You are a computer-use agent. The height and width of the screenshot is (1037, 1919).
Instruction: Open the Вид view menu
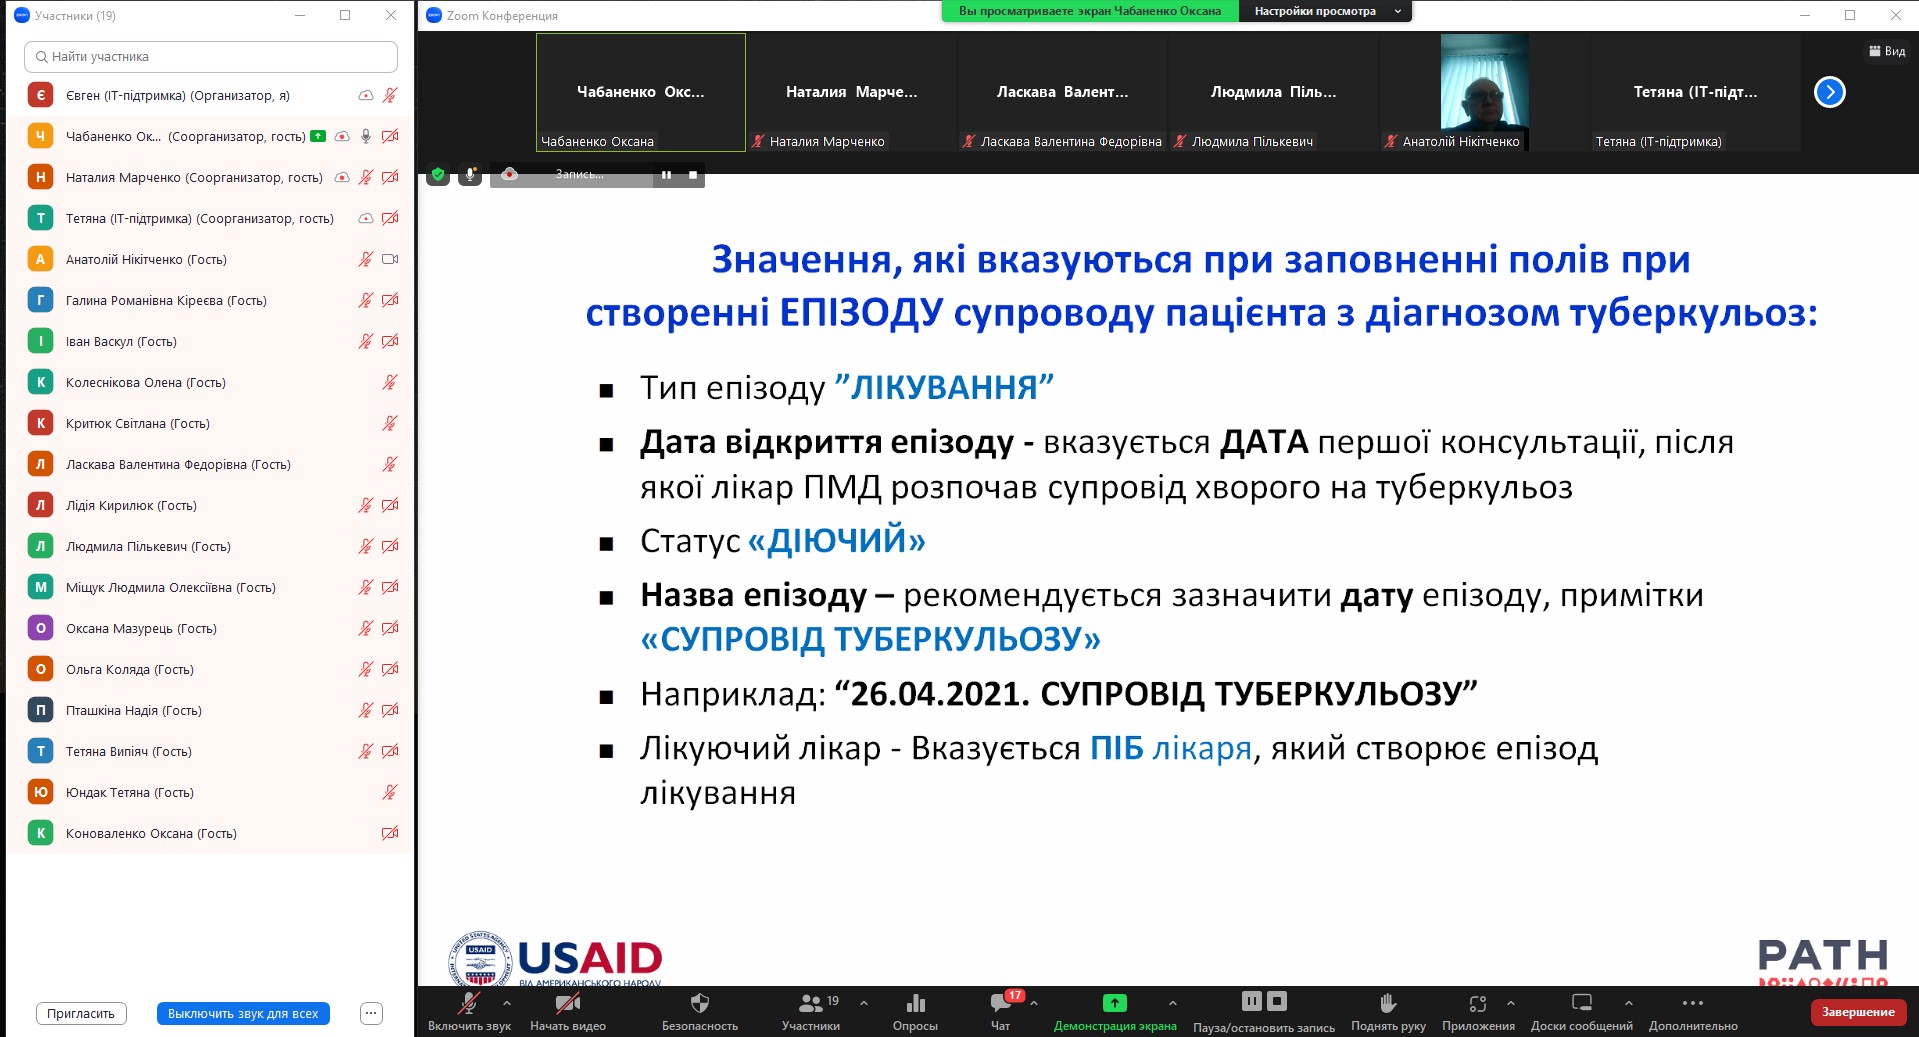pos(1886,51)
